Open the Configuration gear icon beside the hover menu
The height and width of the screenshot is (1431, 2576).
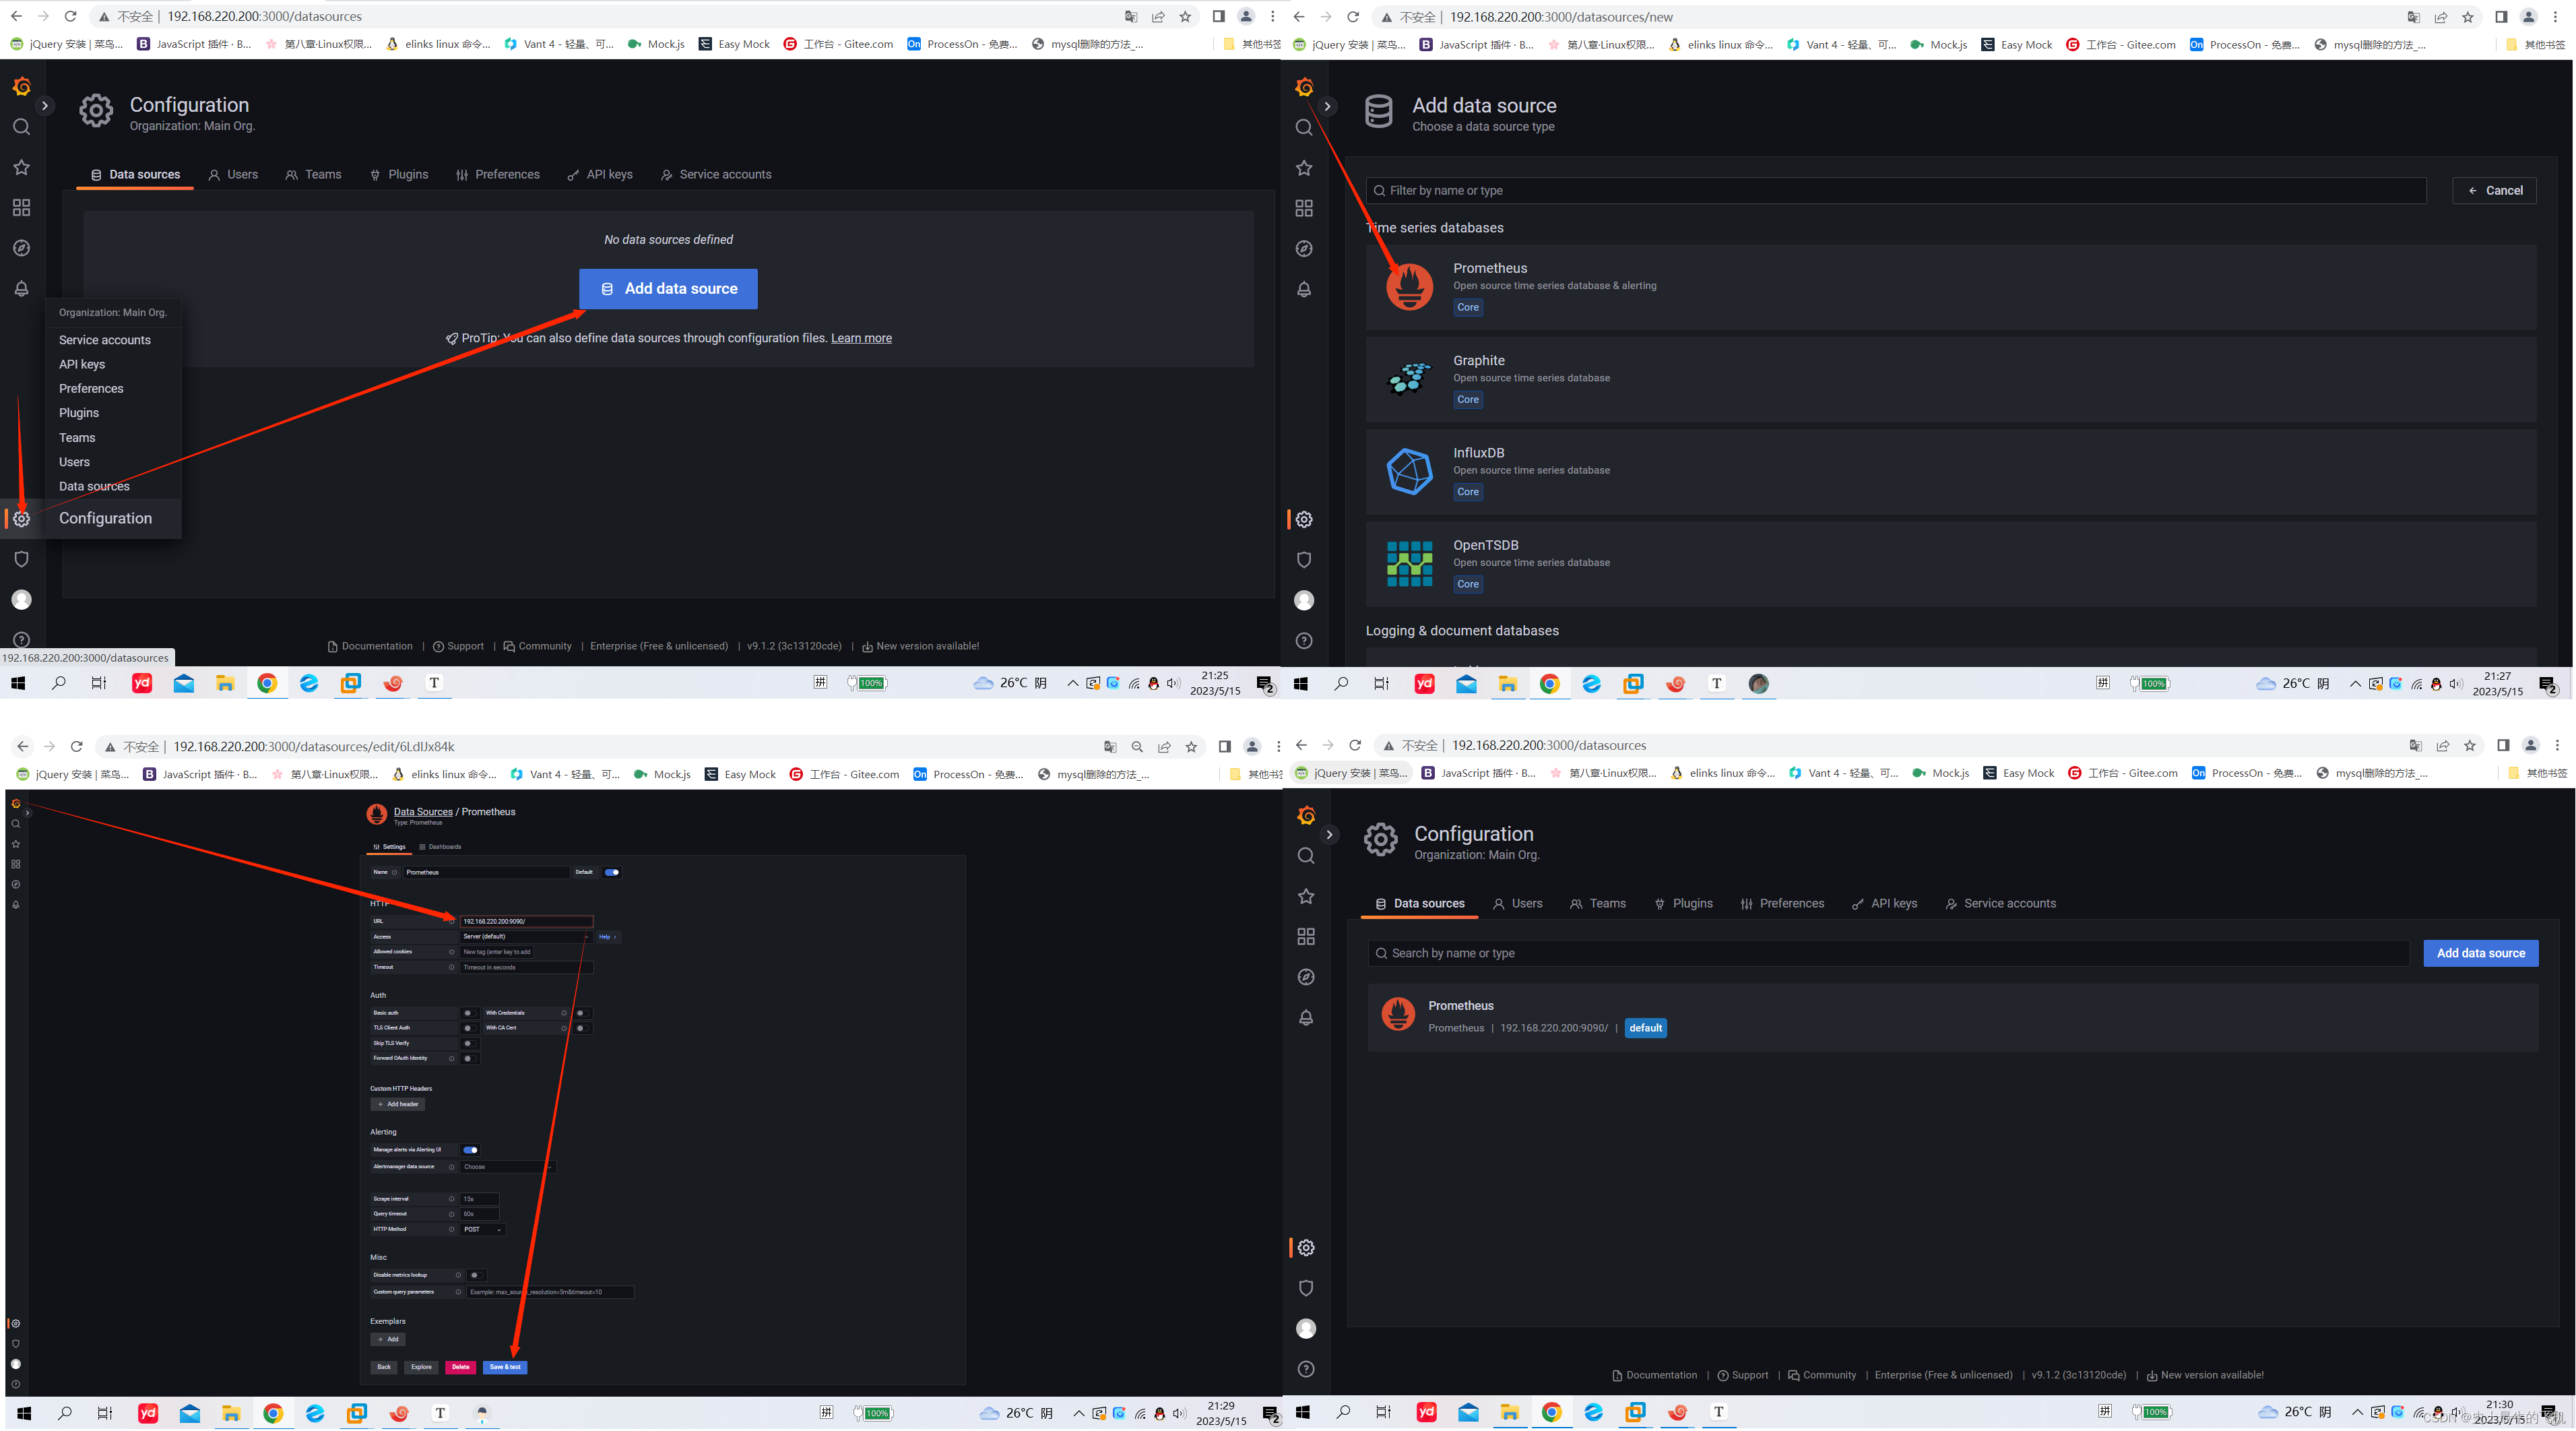pyautogui.click(x=21, y=518)
